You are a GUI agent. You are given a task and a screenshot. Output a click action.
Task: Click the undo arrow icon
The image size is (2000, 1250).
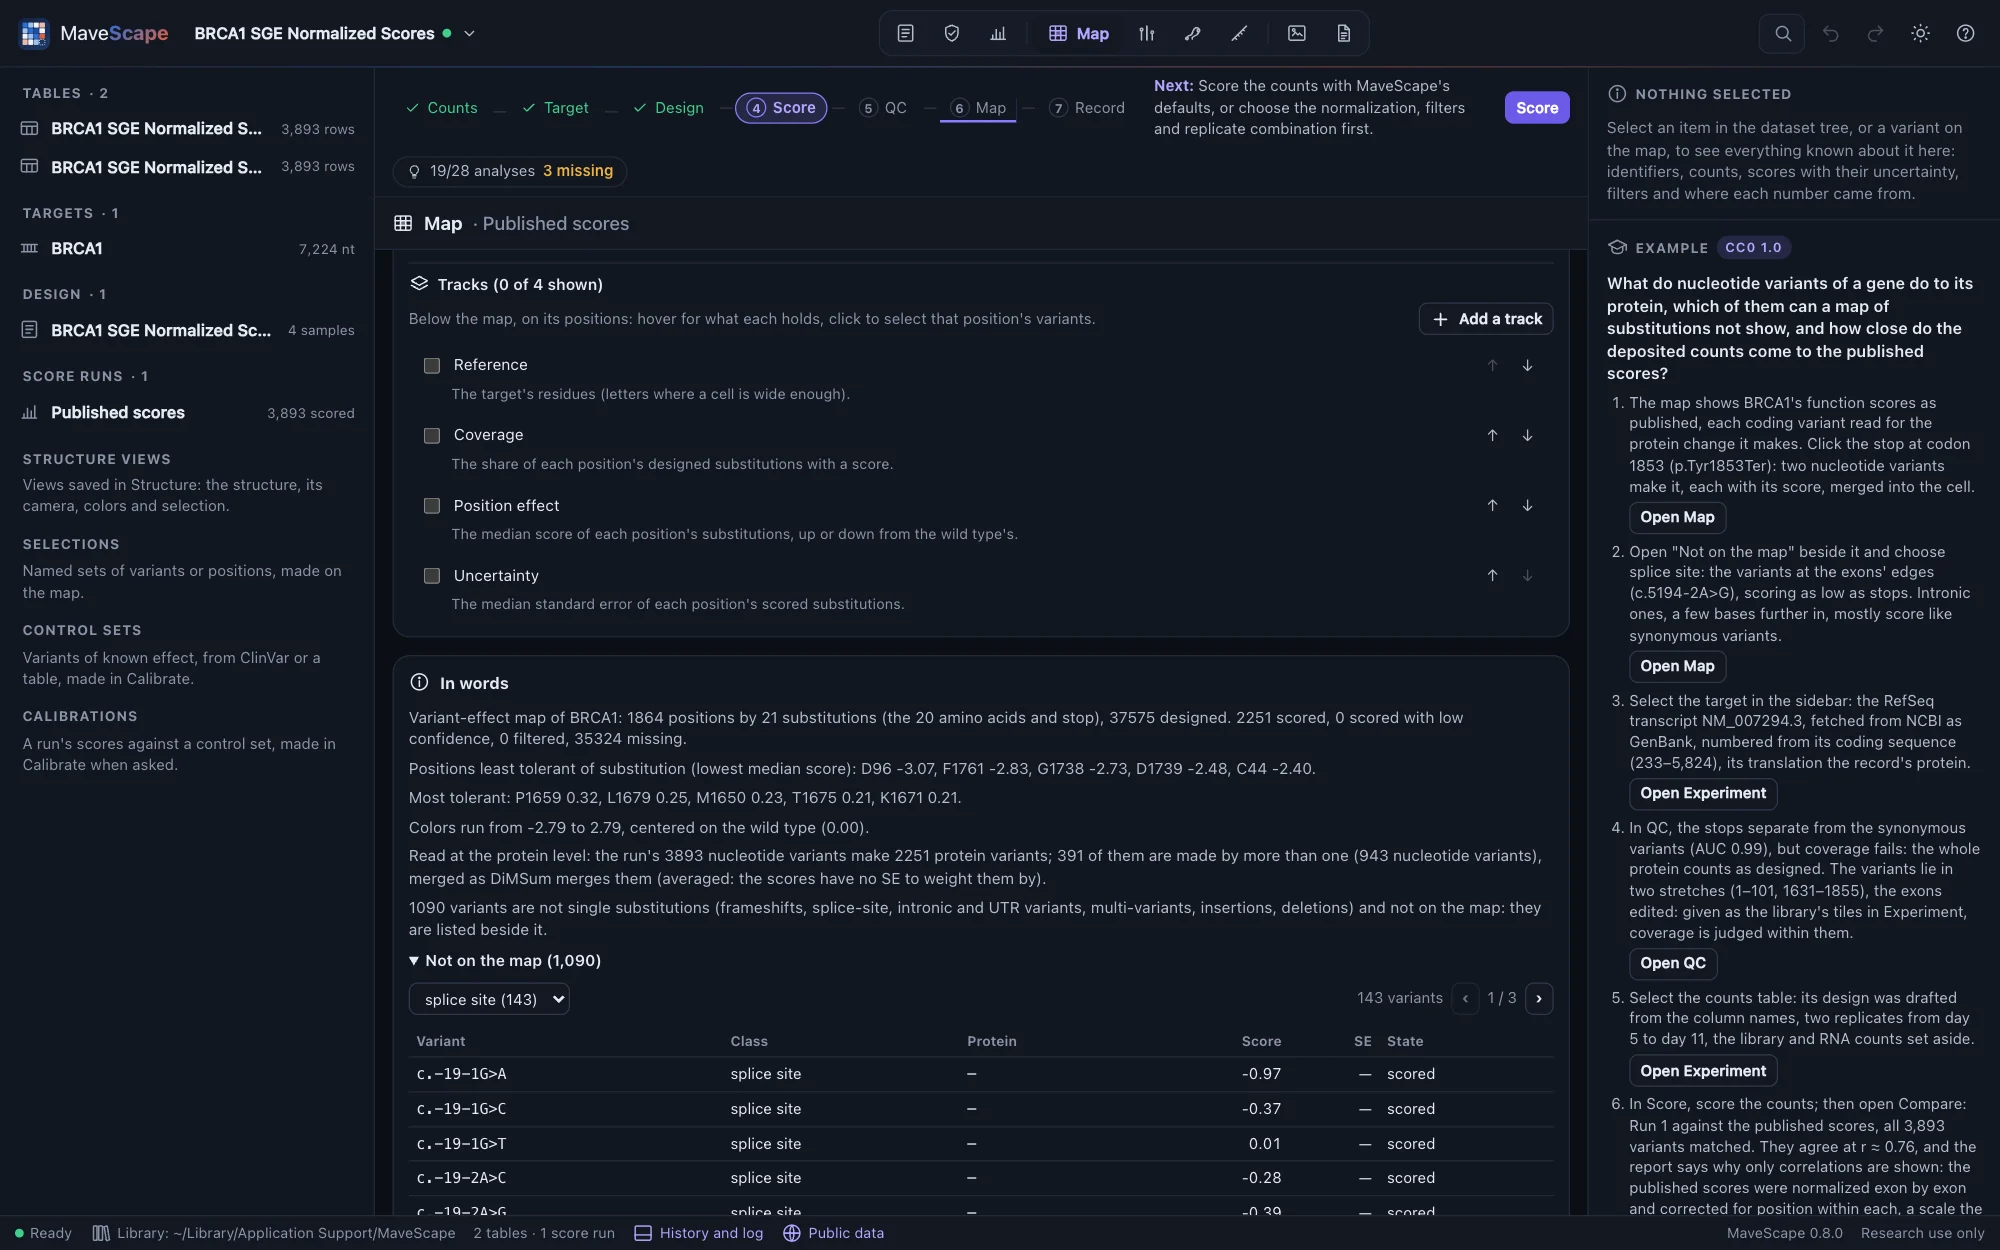click(x=1830, y=33)
